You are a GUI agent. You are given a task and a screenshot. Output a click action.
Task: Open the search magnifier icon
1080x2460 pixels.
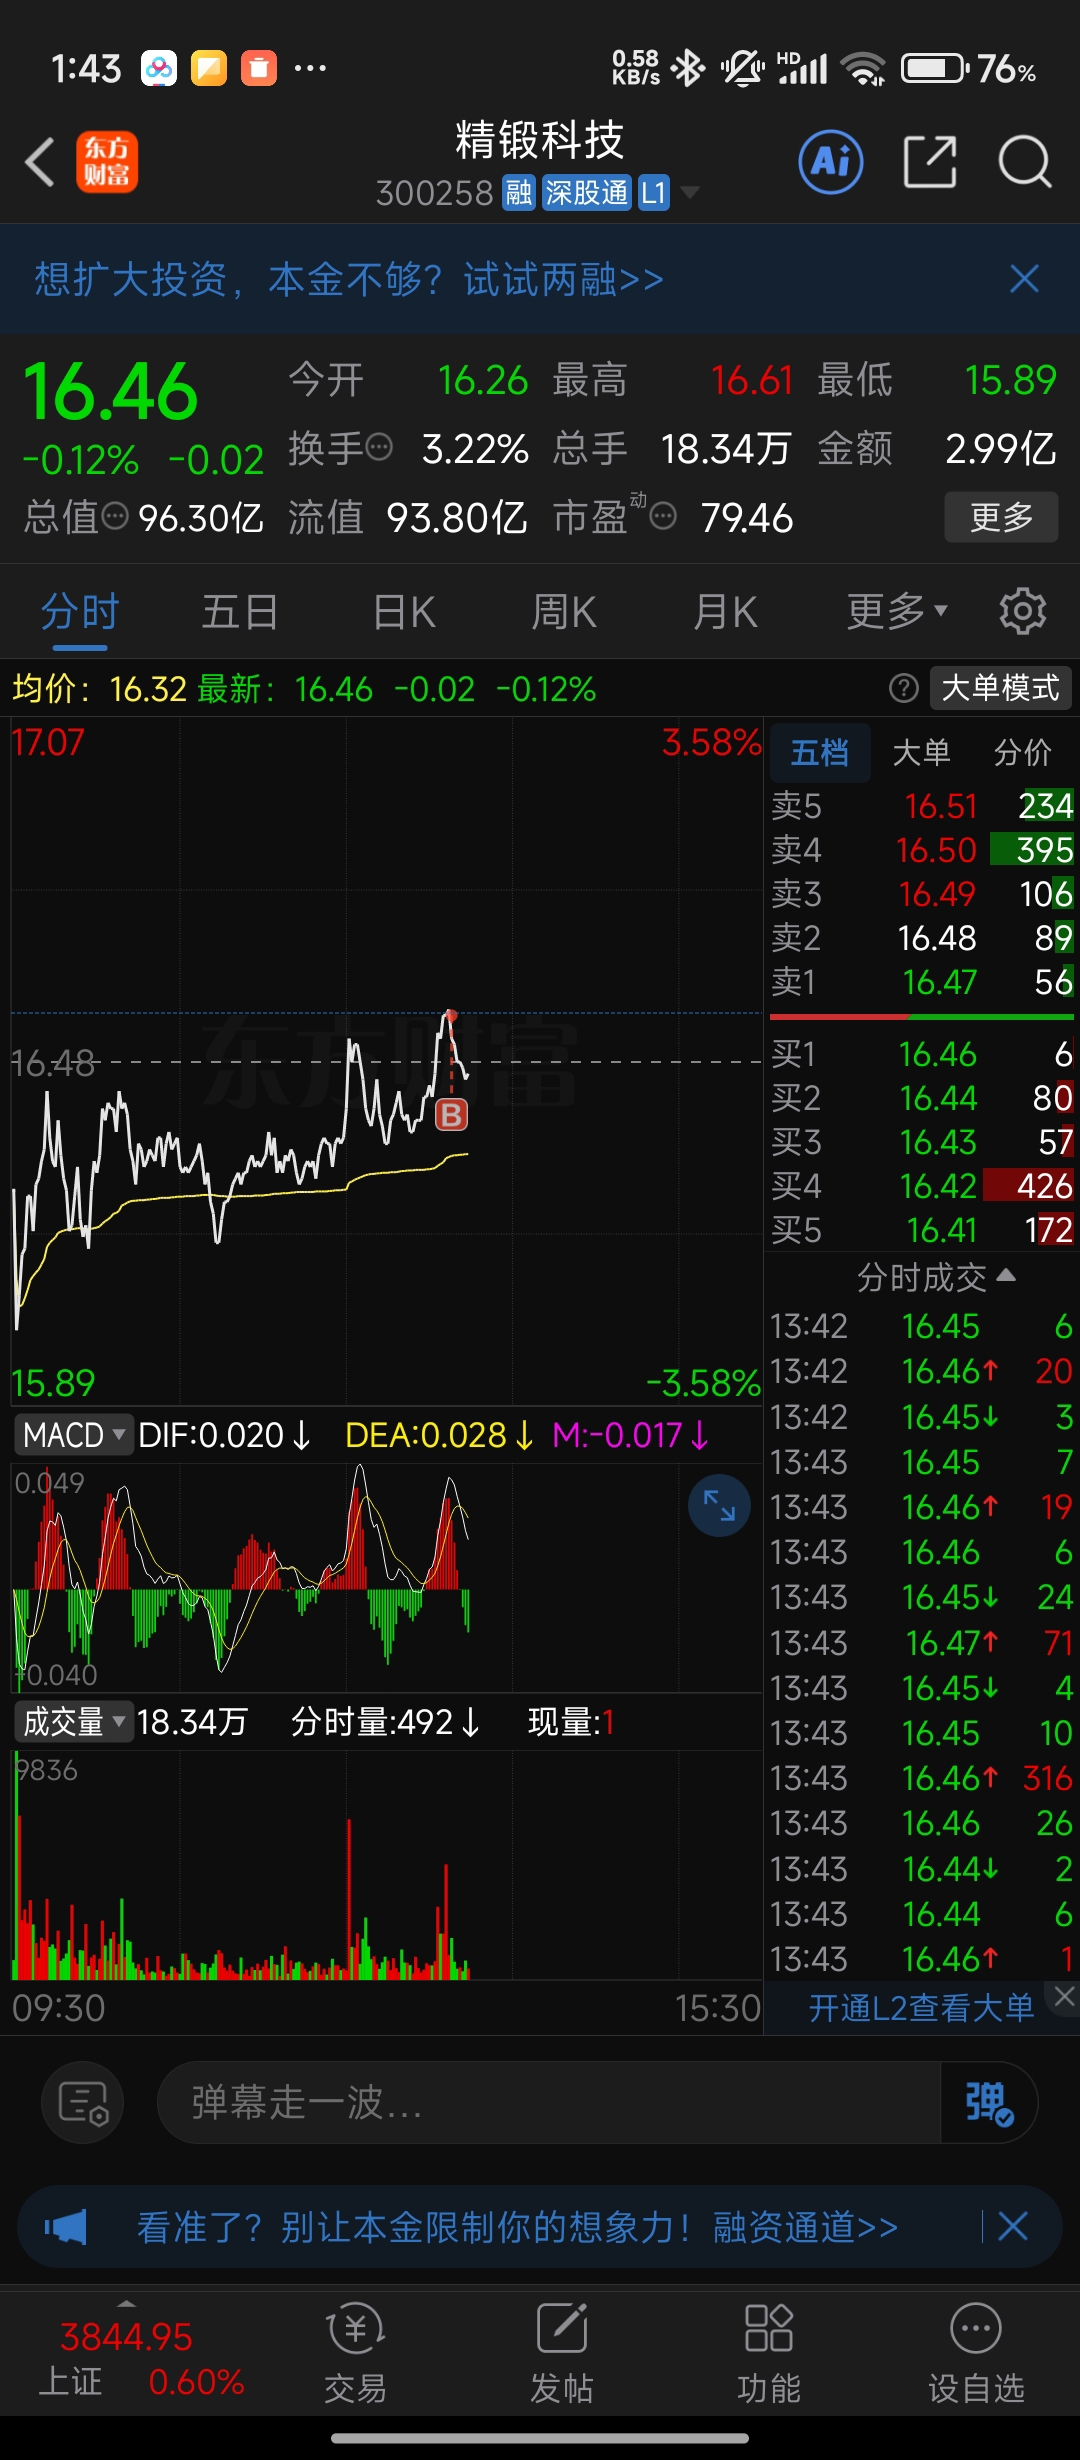tap(1025, 162)
